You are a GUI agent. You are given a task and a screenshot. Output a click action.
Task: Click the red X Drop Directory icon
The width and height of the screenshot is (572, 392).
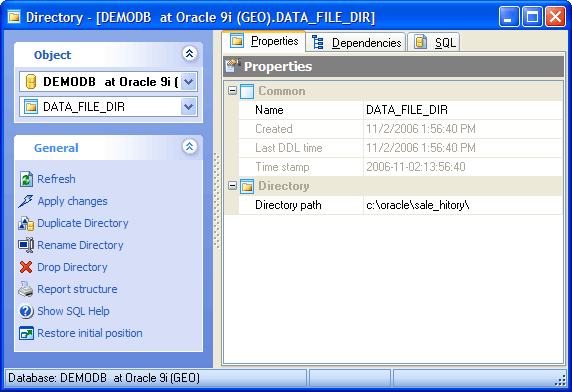[x=26, y=267]
